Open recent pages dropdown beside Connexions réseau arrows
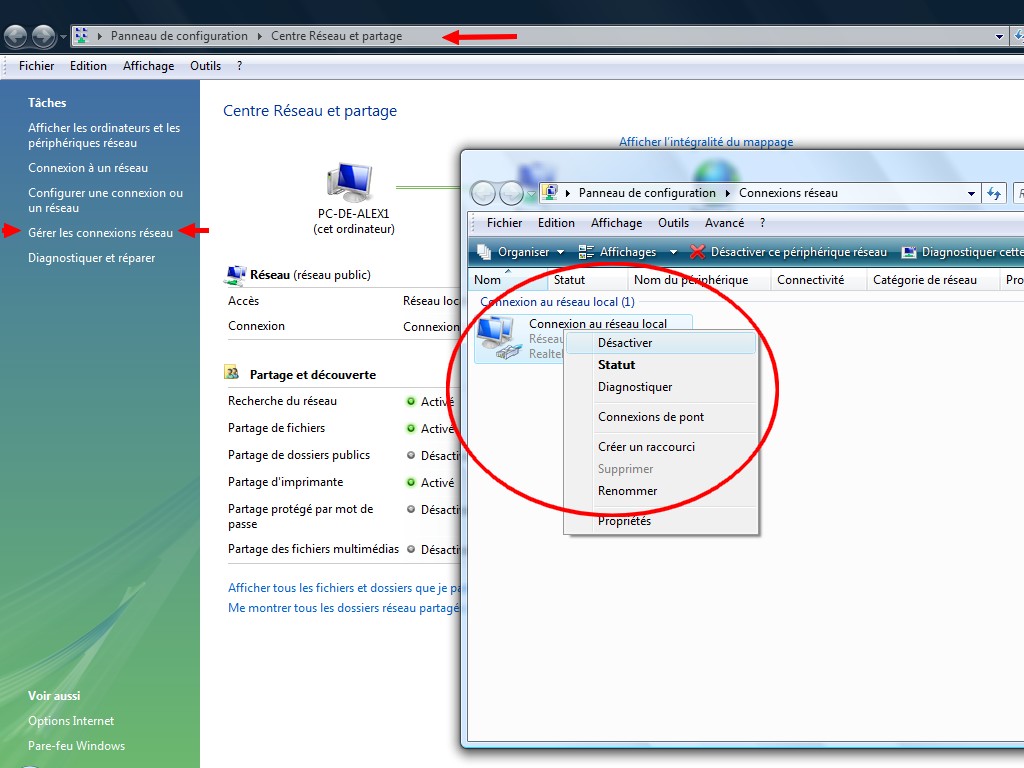Image resolution: width=1024 pixels, height=768 pixels. pos(531,194)
